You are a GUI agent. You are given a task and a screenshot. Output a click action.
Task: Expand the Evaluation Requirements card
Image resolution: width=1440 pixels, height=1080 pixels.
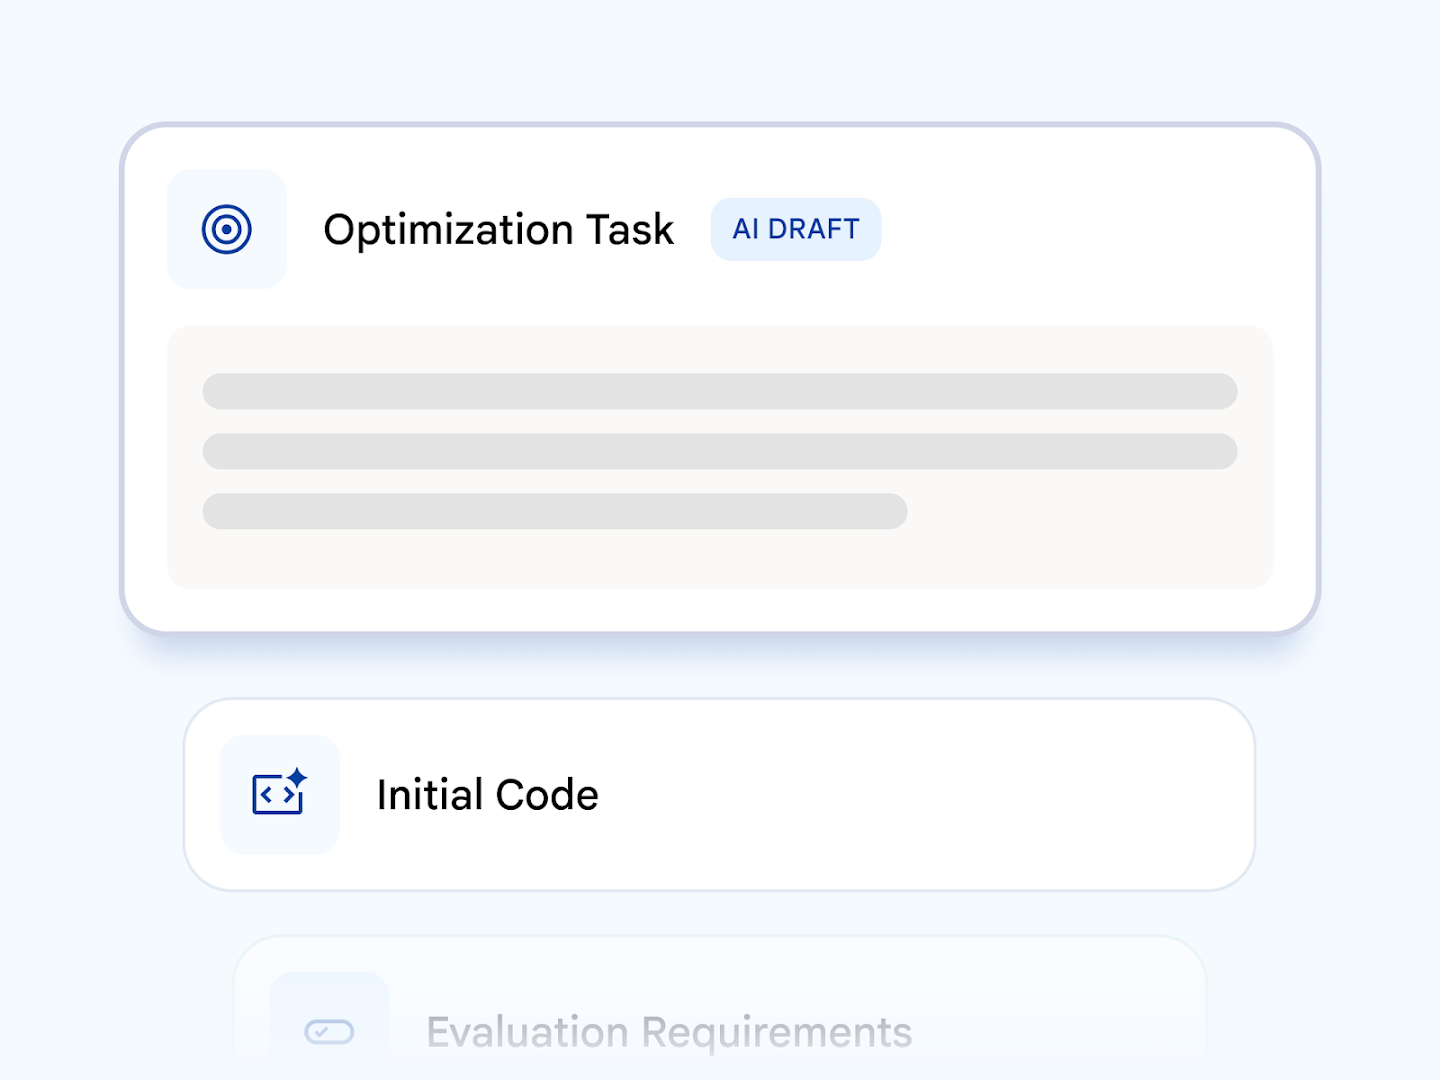[x=720, y=1008]
